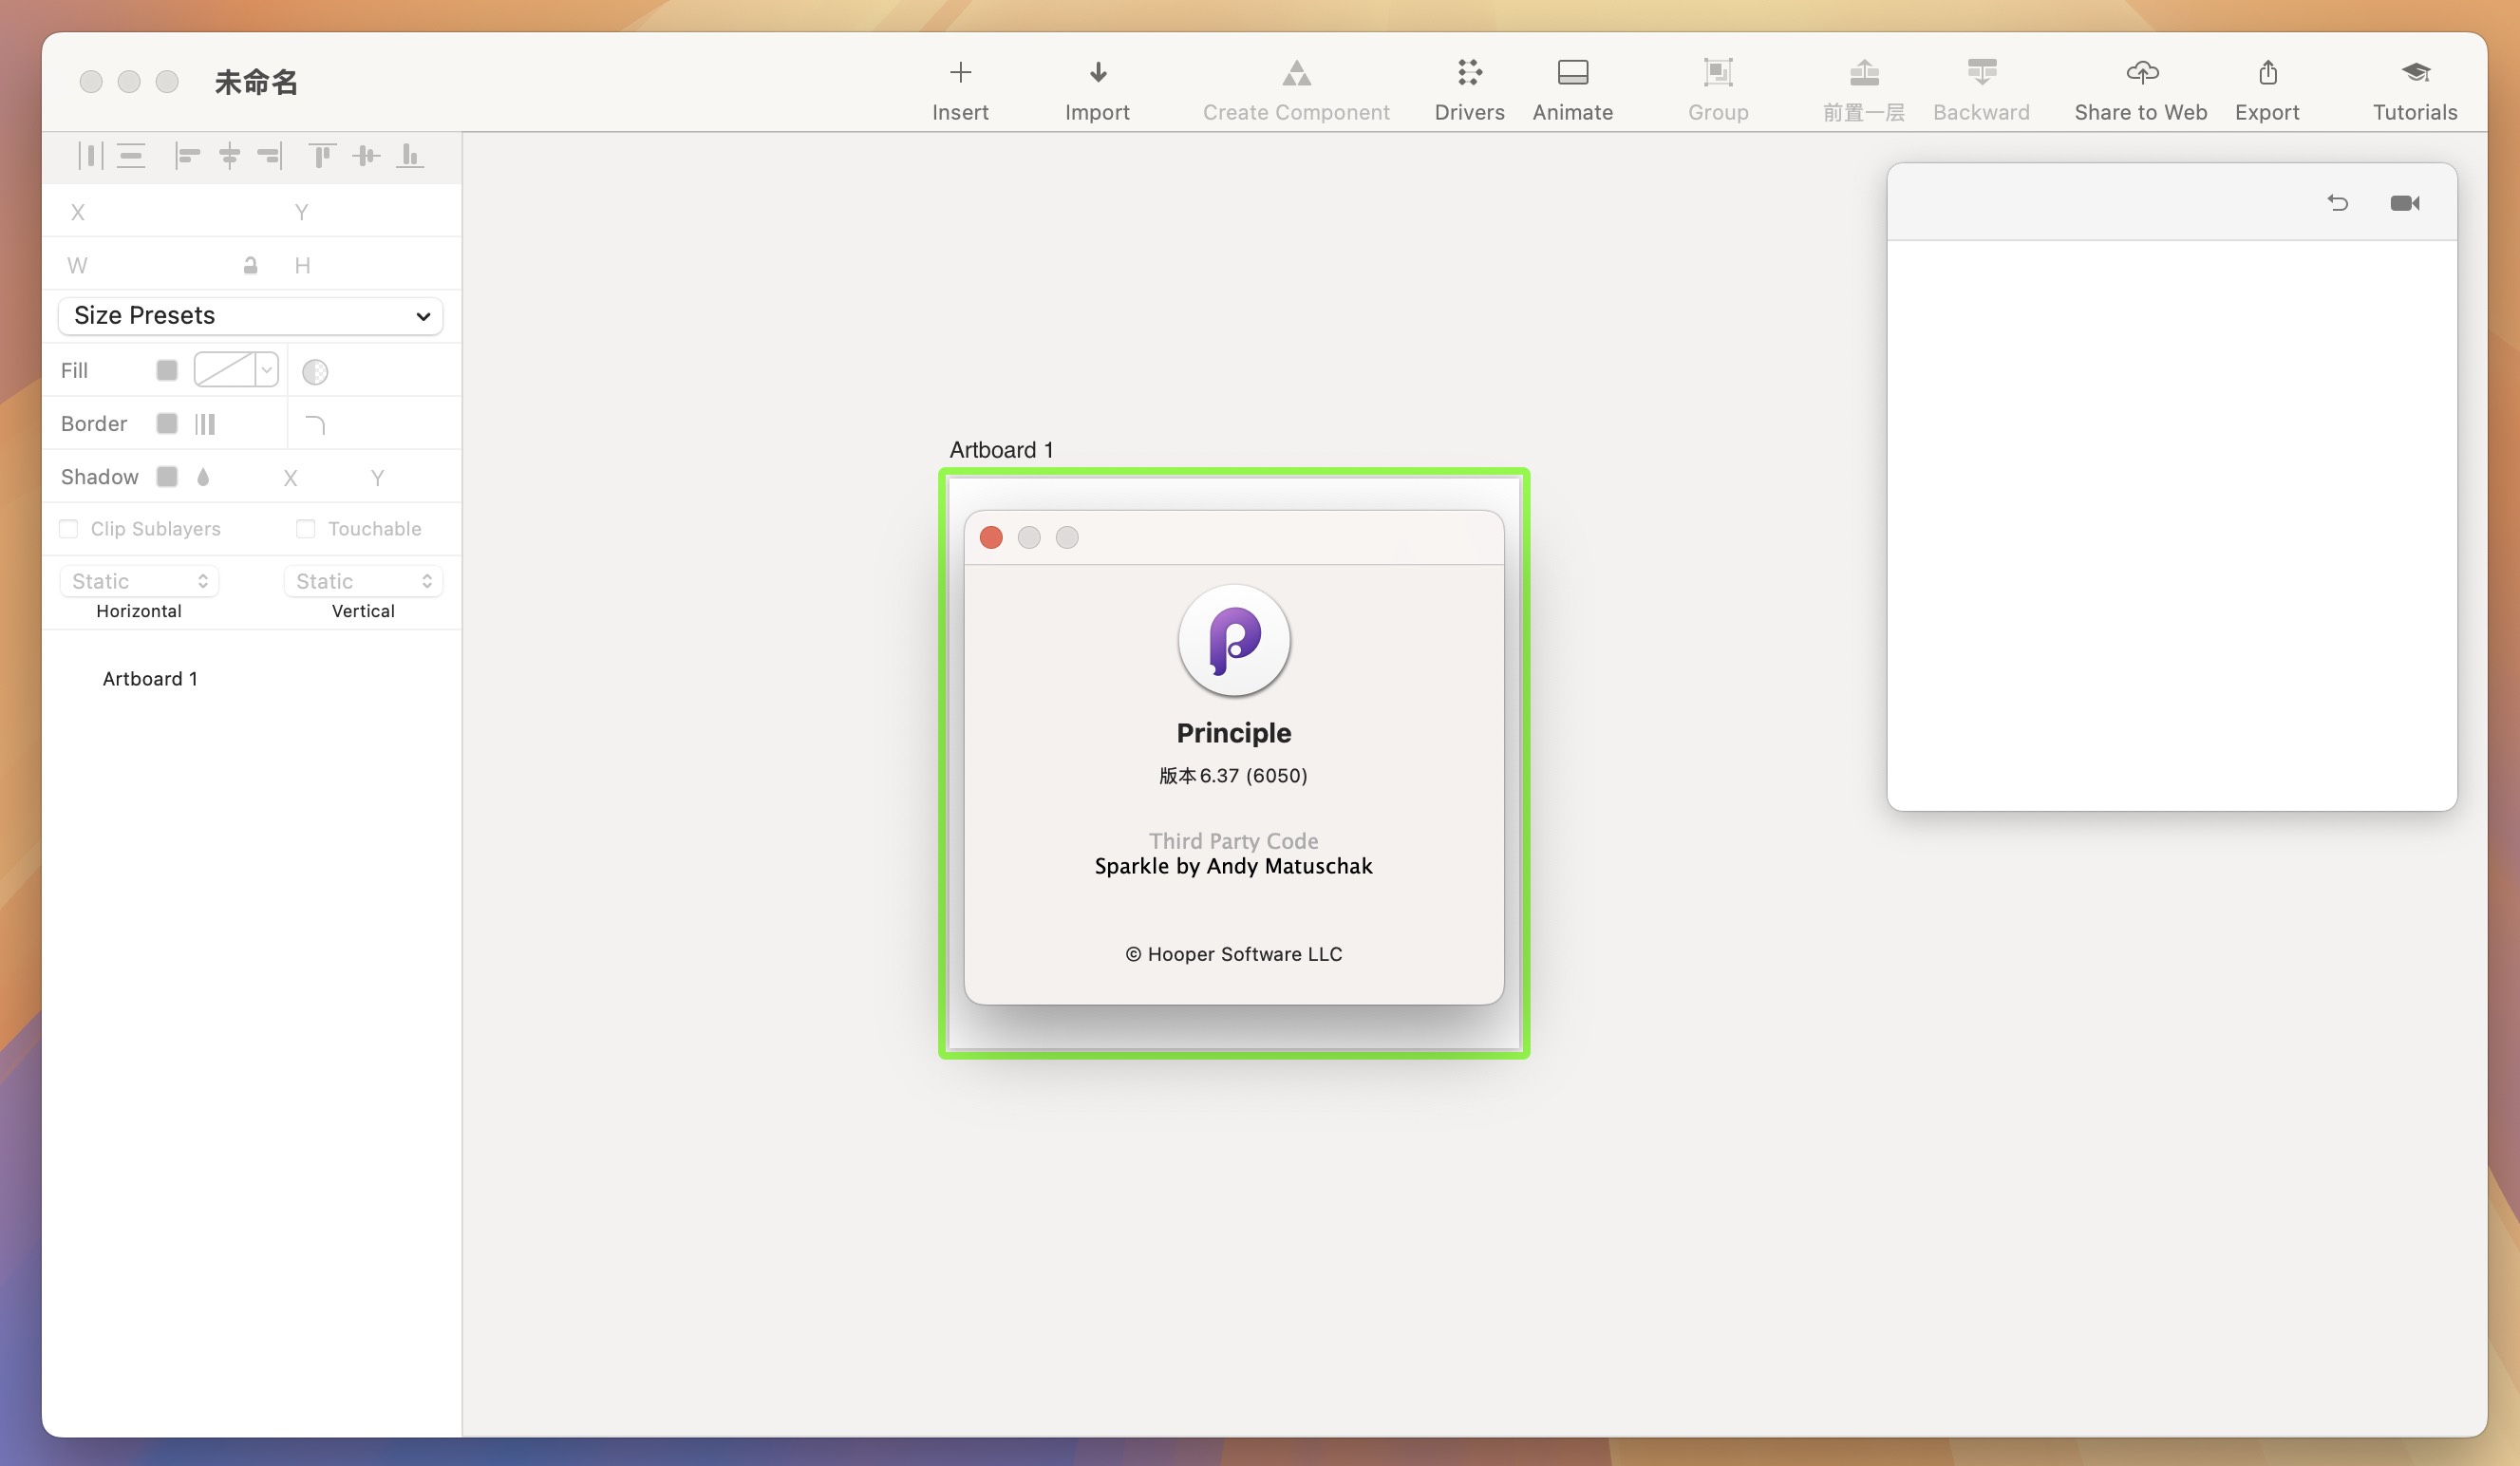
Task: Click the 未命名 window title
Action: pos(256,82)
